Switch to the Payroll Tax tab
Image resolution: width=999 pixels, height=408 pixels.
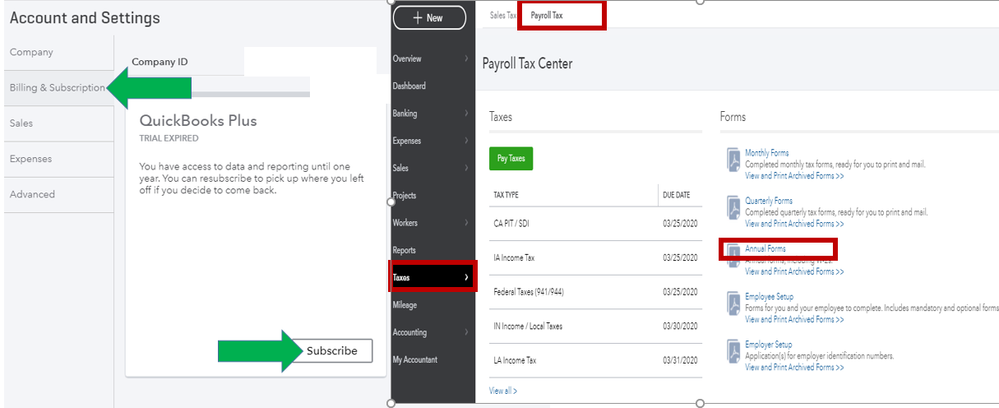coord(547,15)
